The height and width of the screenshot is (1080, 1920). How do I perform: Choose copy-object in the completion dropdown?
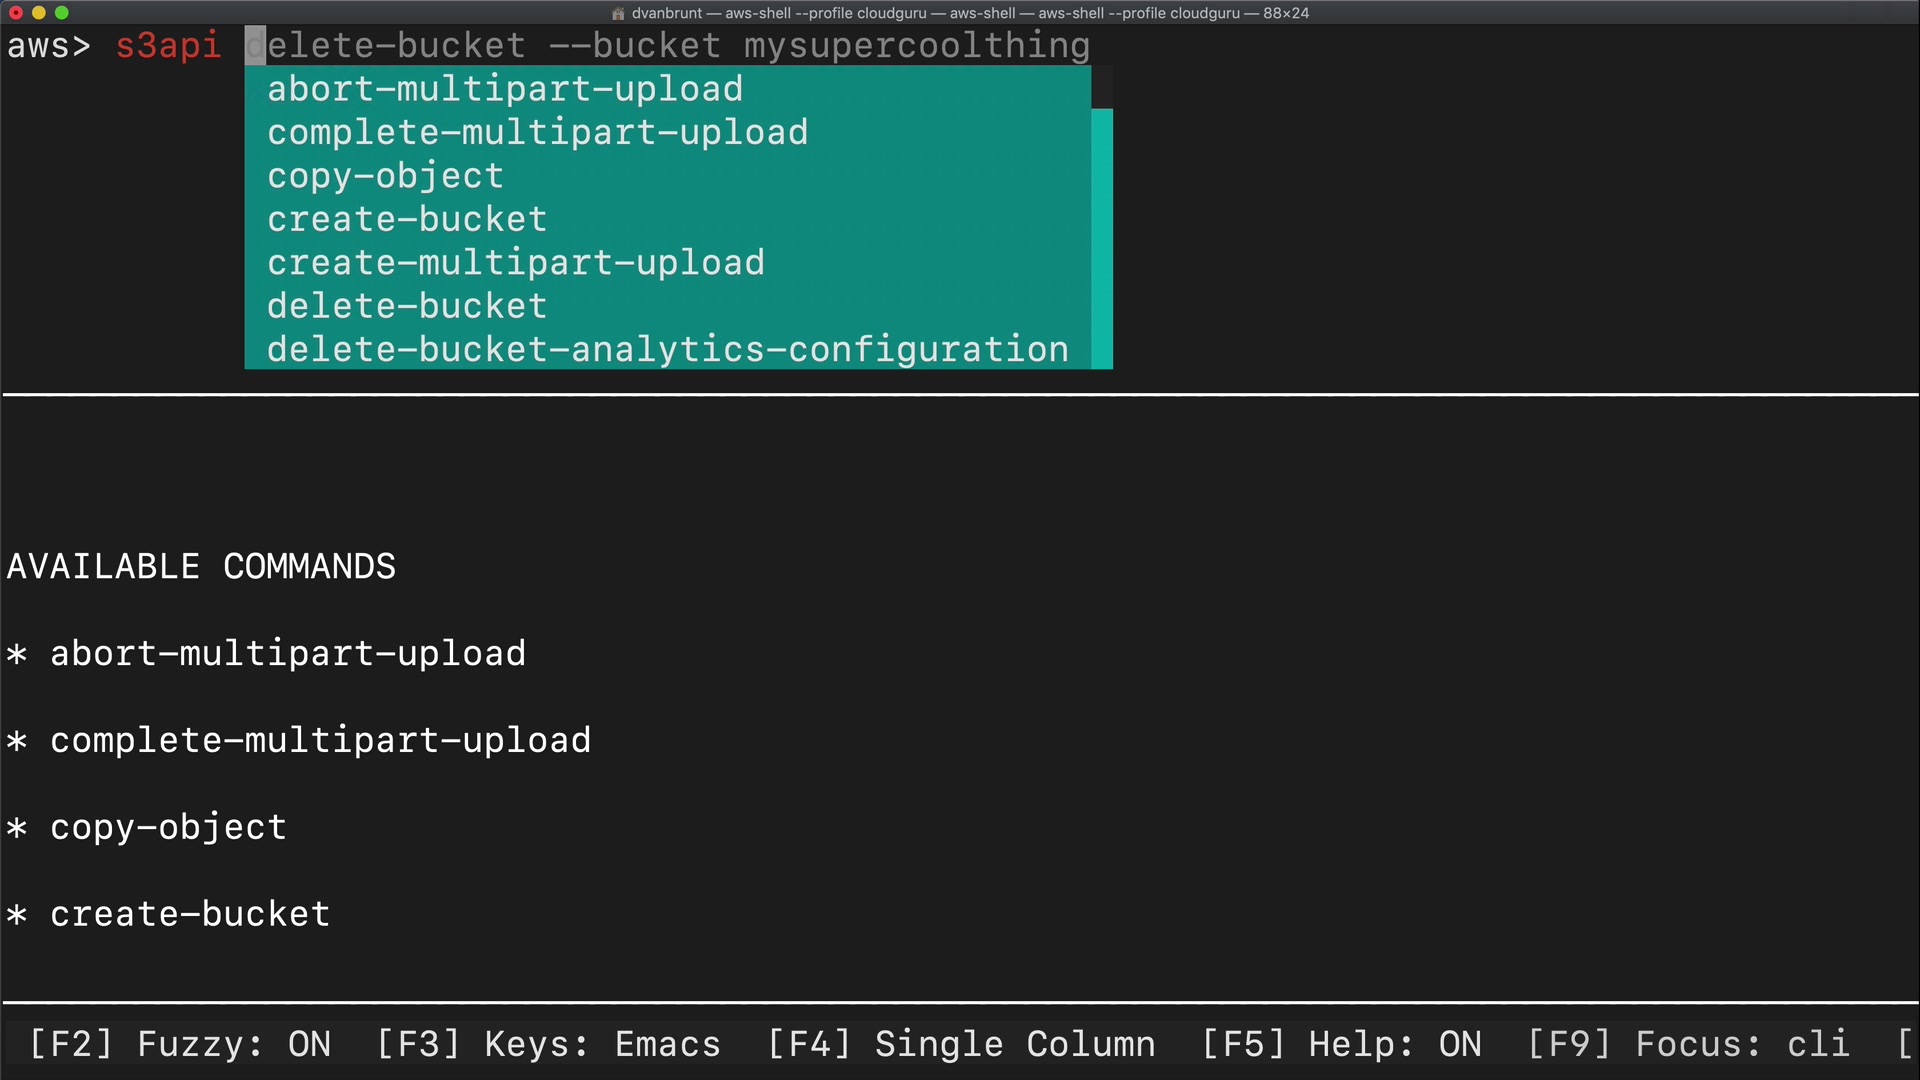pyautogui.click(x=385, y=176)
